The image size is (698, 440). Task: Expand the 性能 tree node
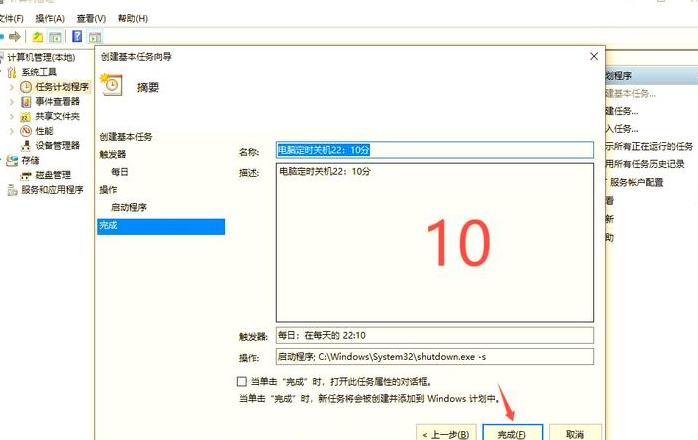(x=12, y=131)
